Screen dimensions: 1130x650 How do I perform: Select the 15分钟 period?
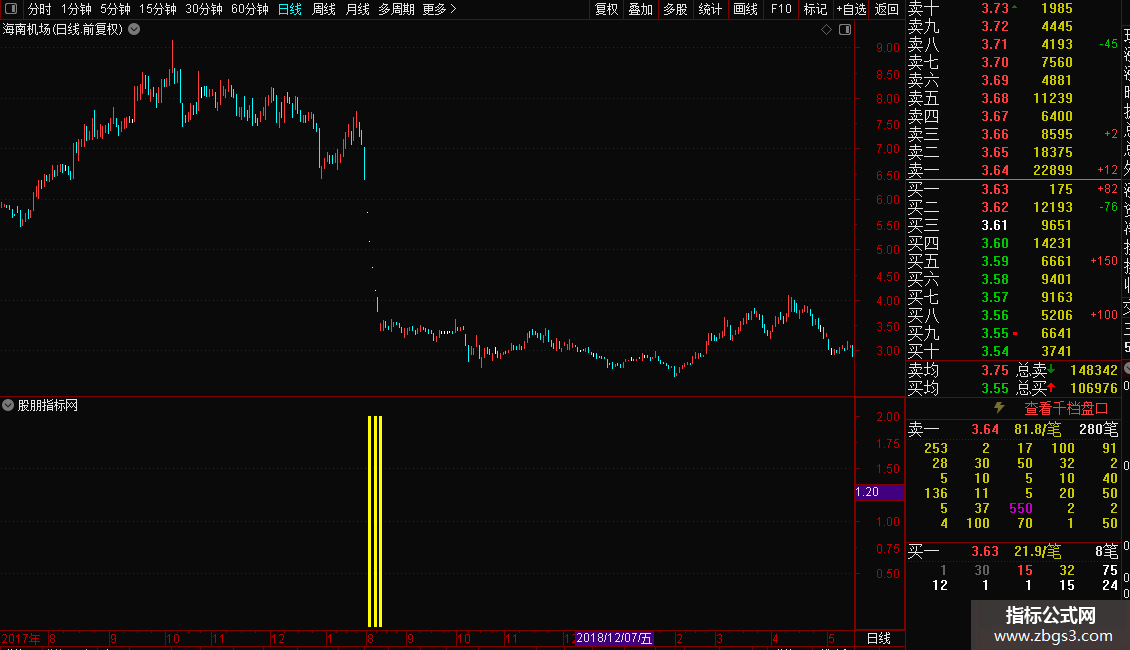[158, 9]
